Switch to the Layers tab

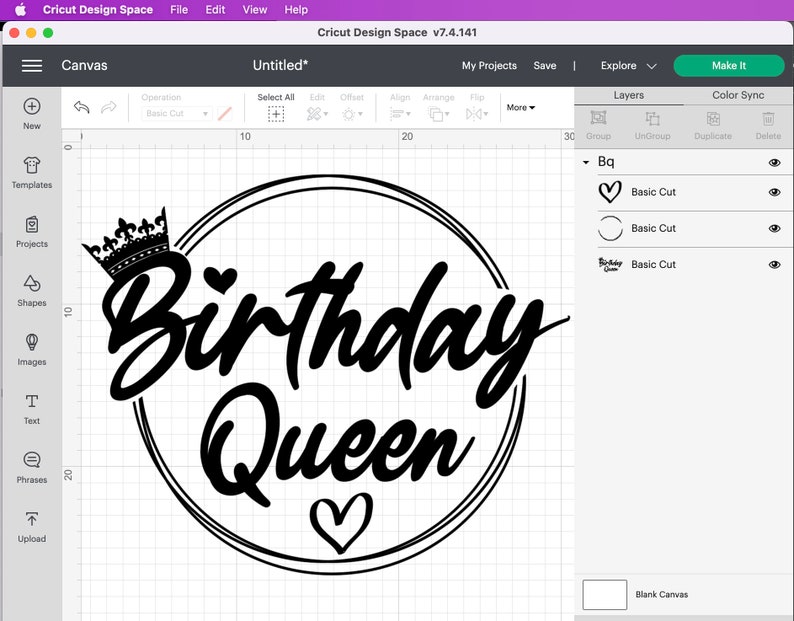pos(628,95)
